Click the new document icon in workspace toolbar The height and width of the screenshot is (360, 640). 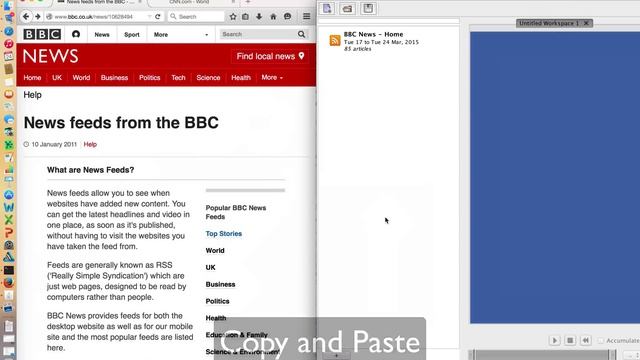click(x=327, y=8)
